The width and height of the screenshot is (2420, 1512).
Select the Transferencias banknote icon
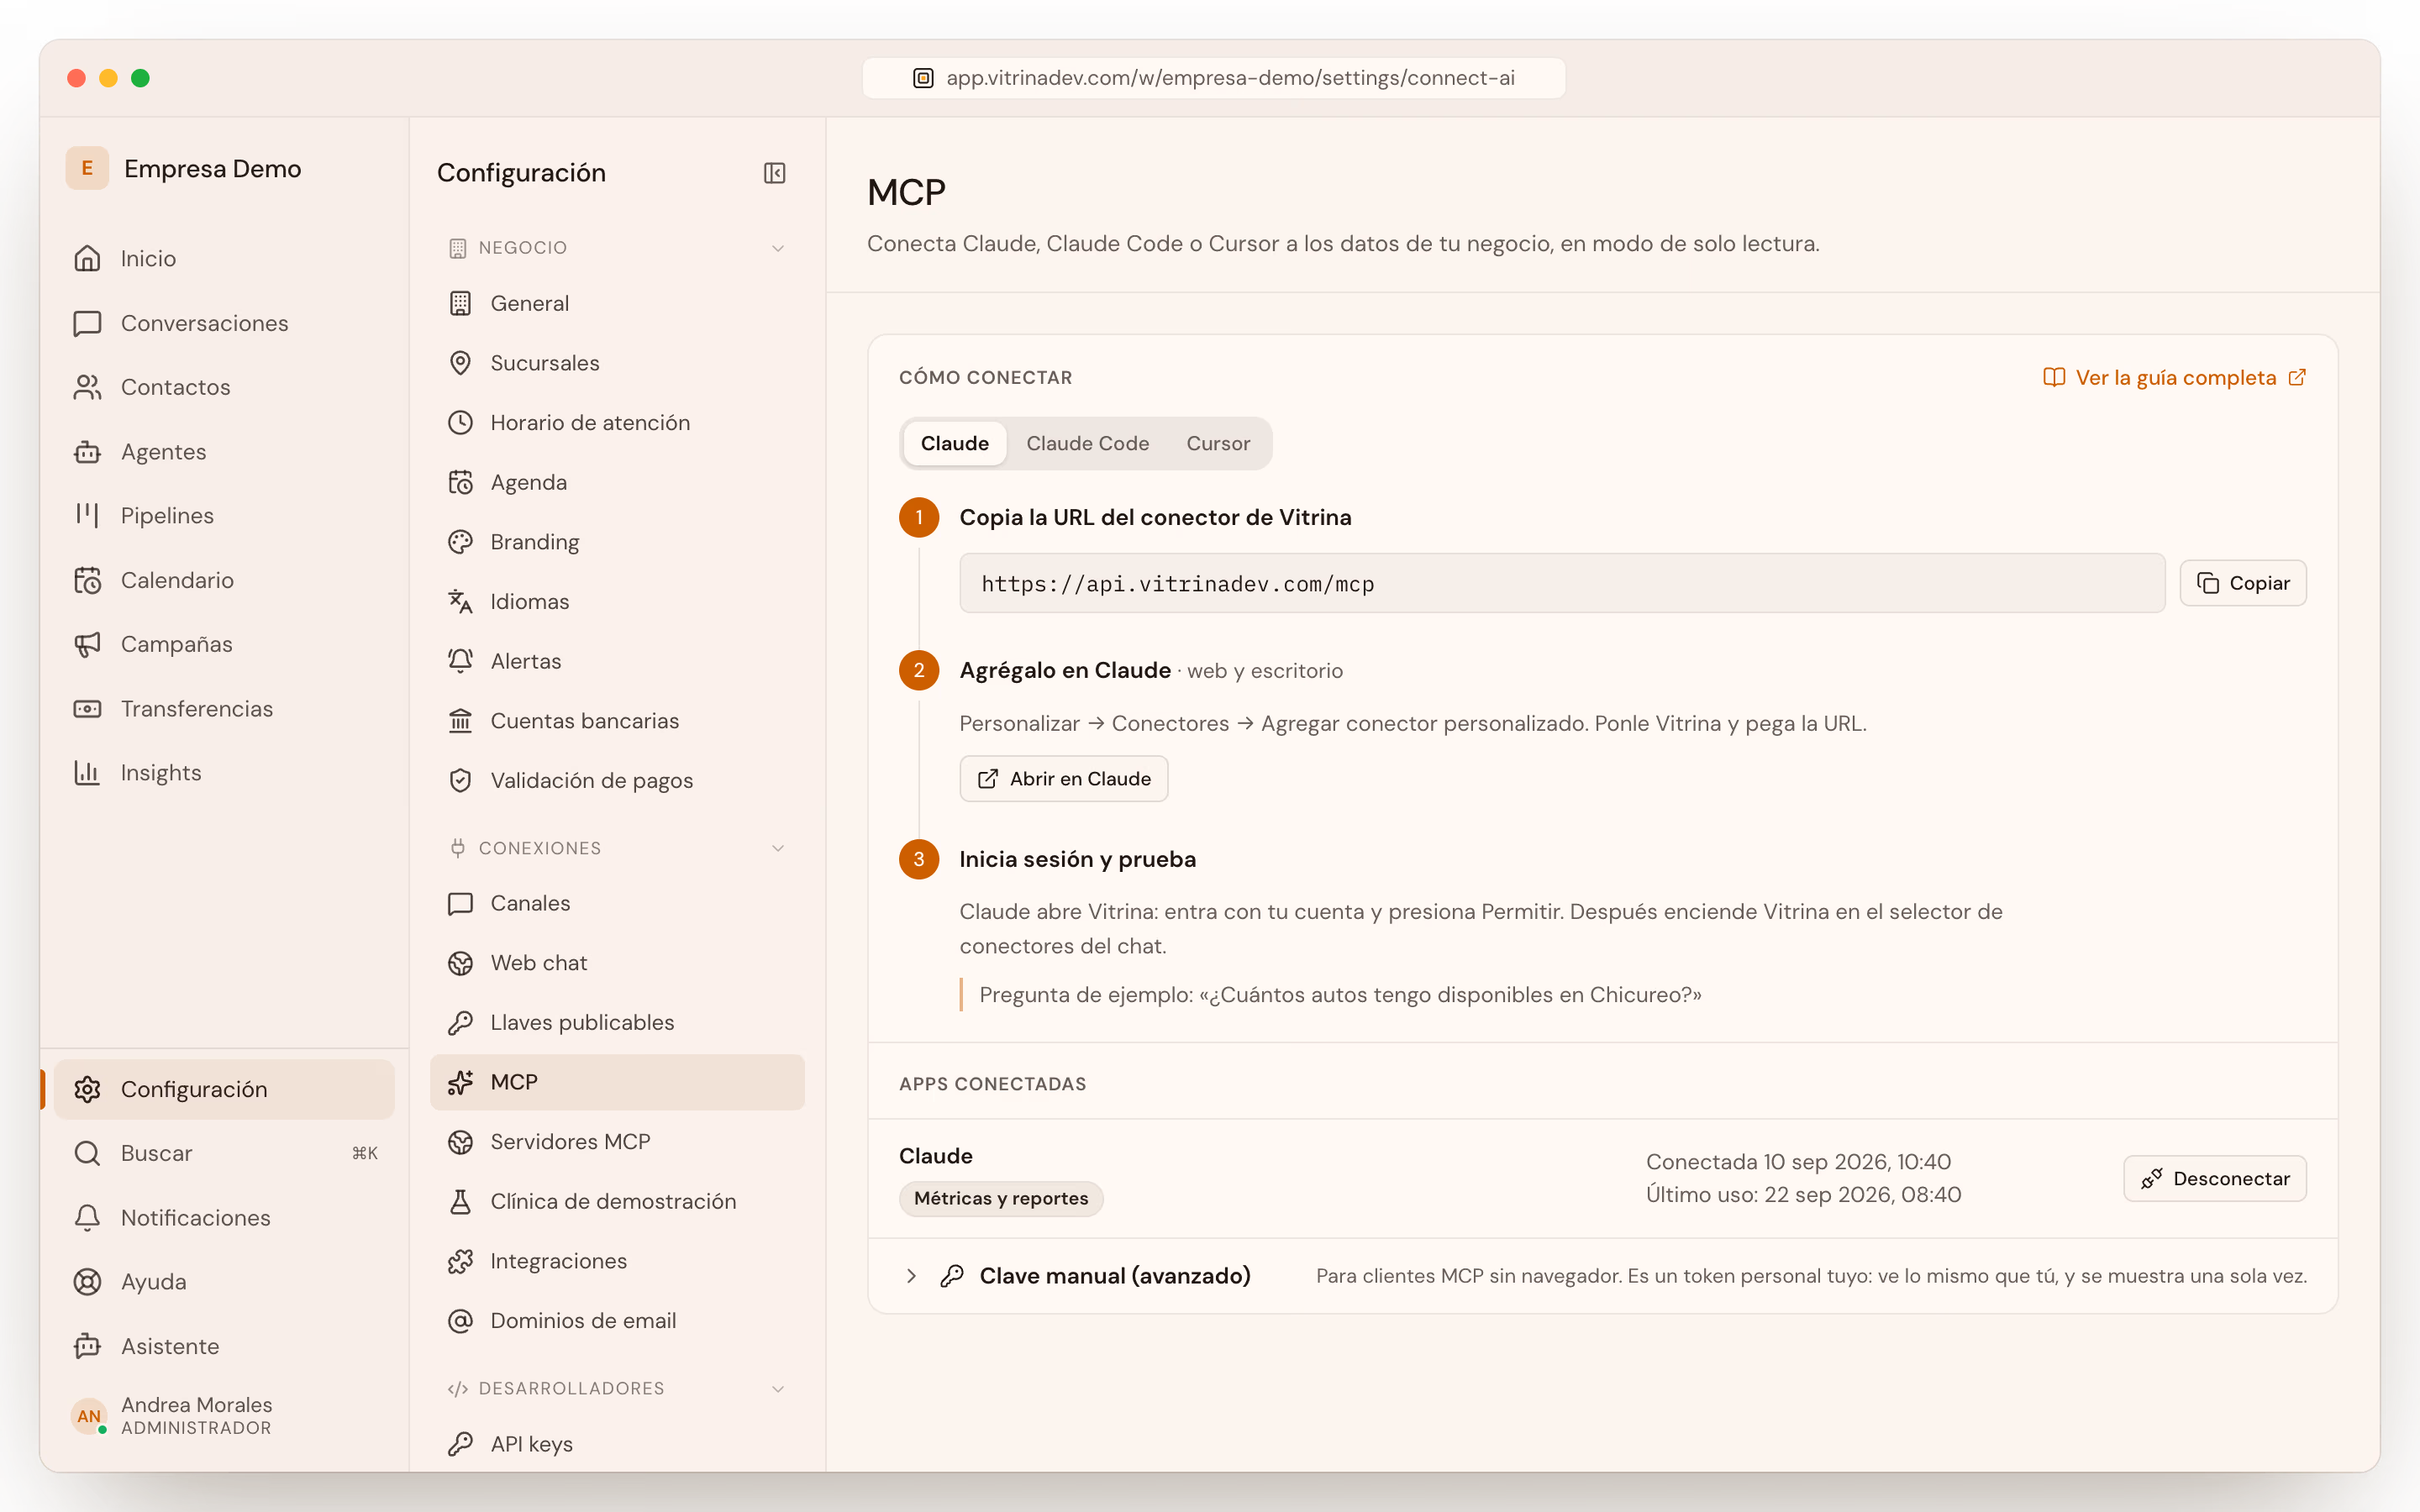87,709
